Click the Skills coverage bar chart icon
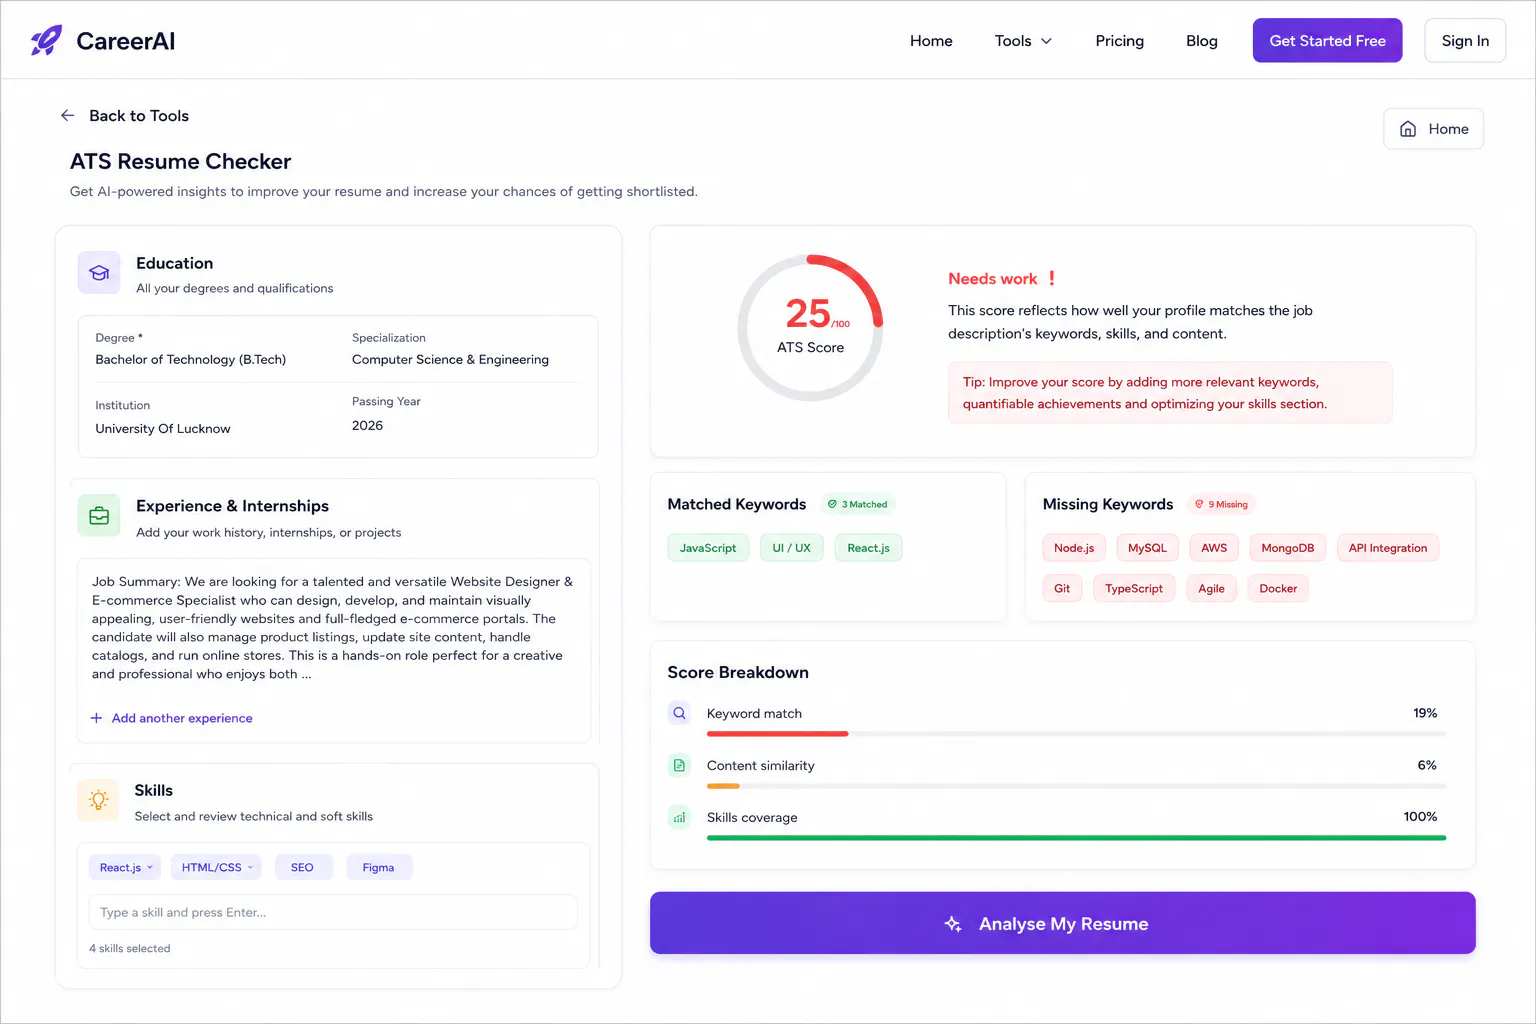The height and width of the screenshot is (1024, 1536). [679, 817]
